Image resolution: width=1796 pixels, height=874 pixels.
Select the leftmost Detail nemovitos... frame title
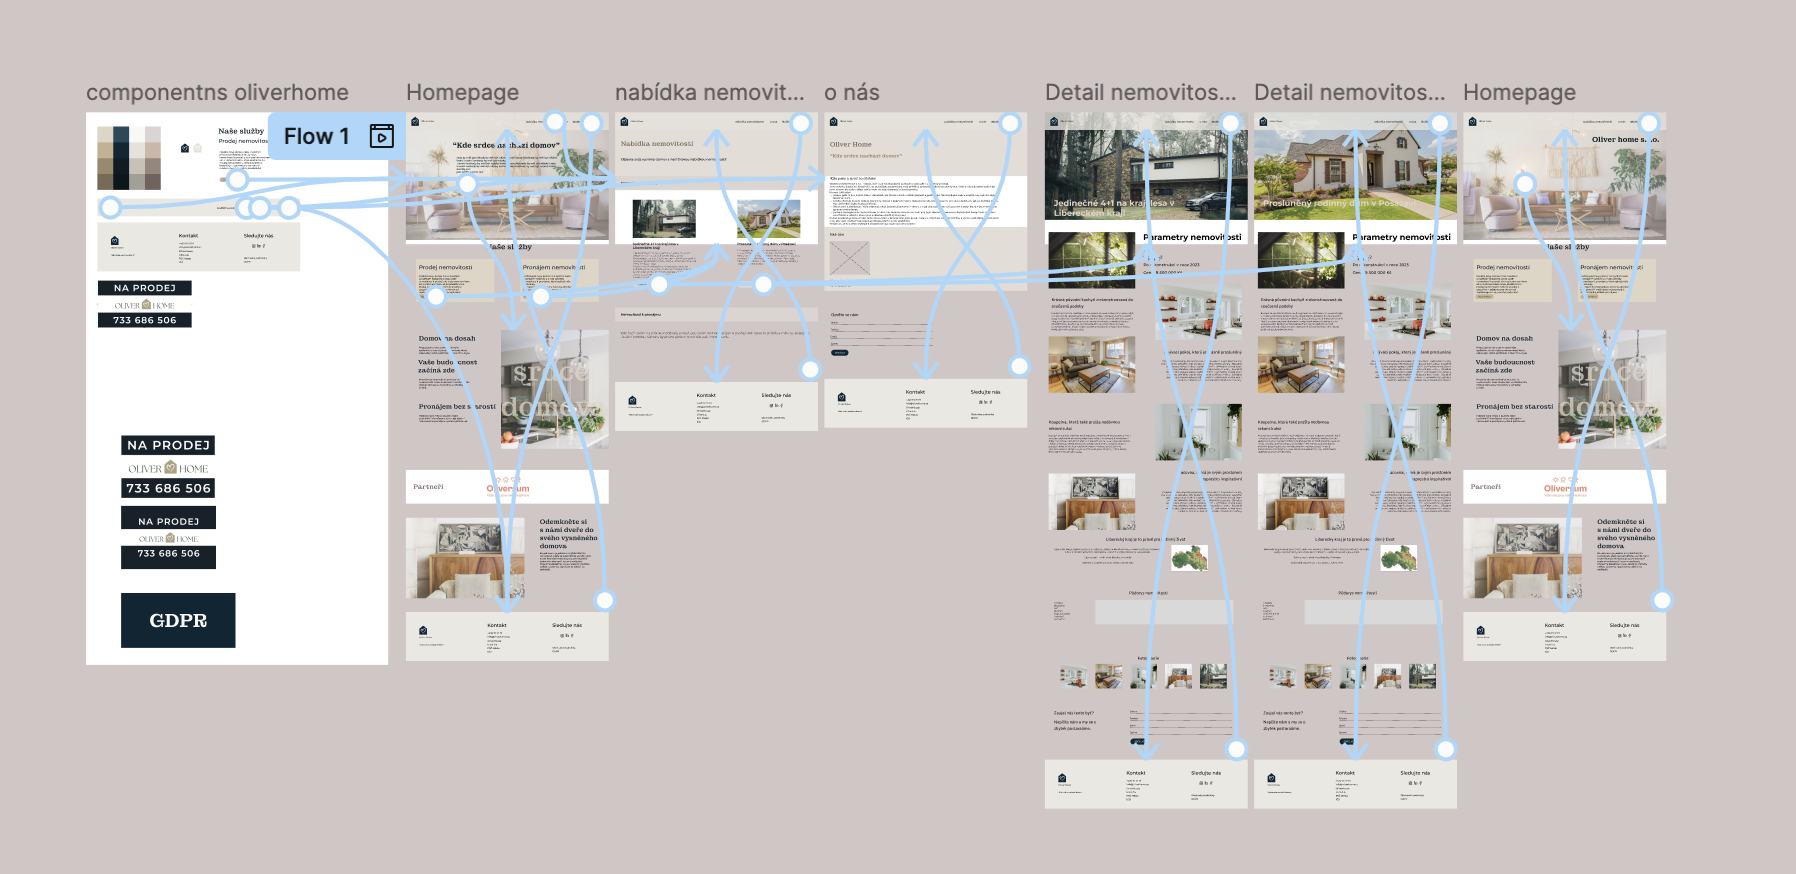pos(1140,93)
